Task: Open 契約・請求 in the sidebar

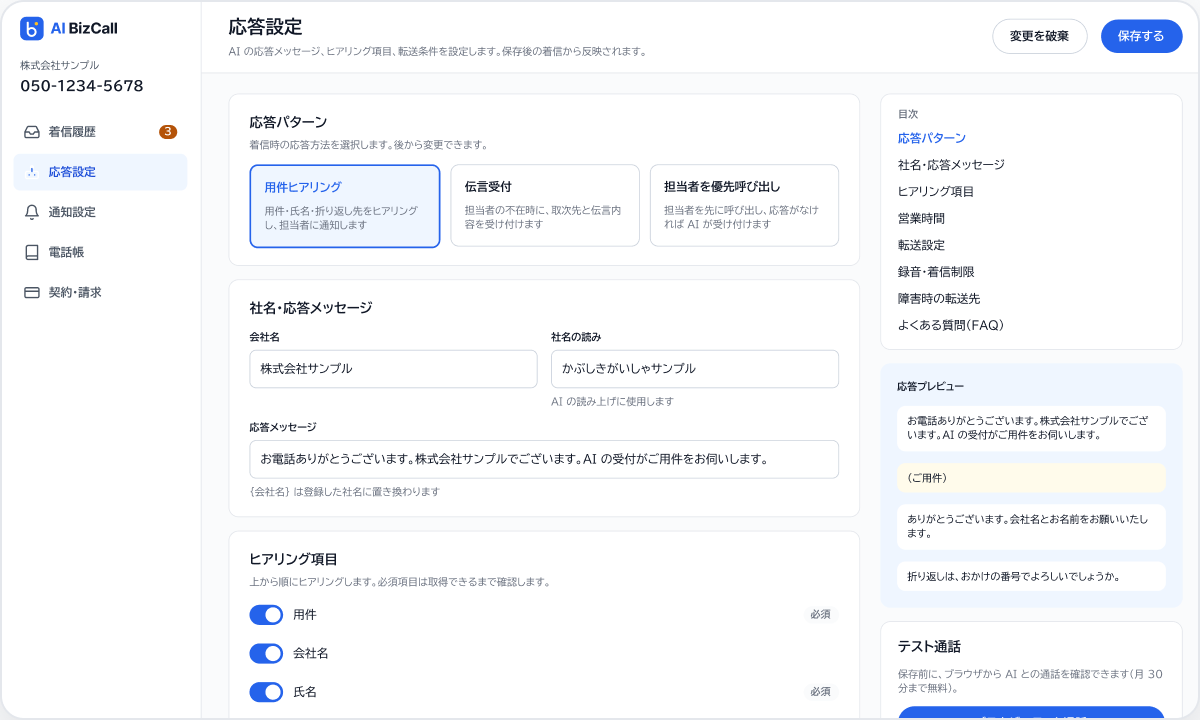Action: coord(100,292)
